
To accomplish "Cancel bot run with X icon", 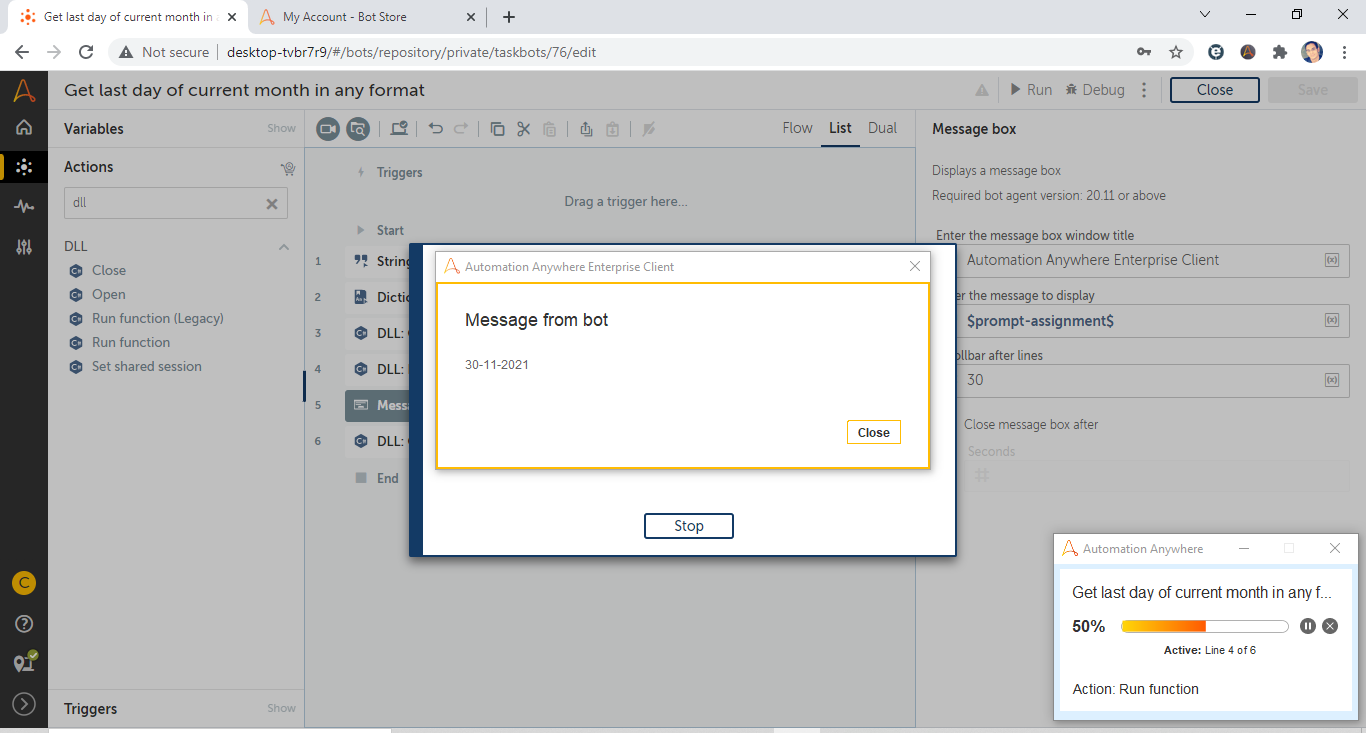I will pyautogui.click(x=1330, y=626).
